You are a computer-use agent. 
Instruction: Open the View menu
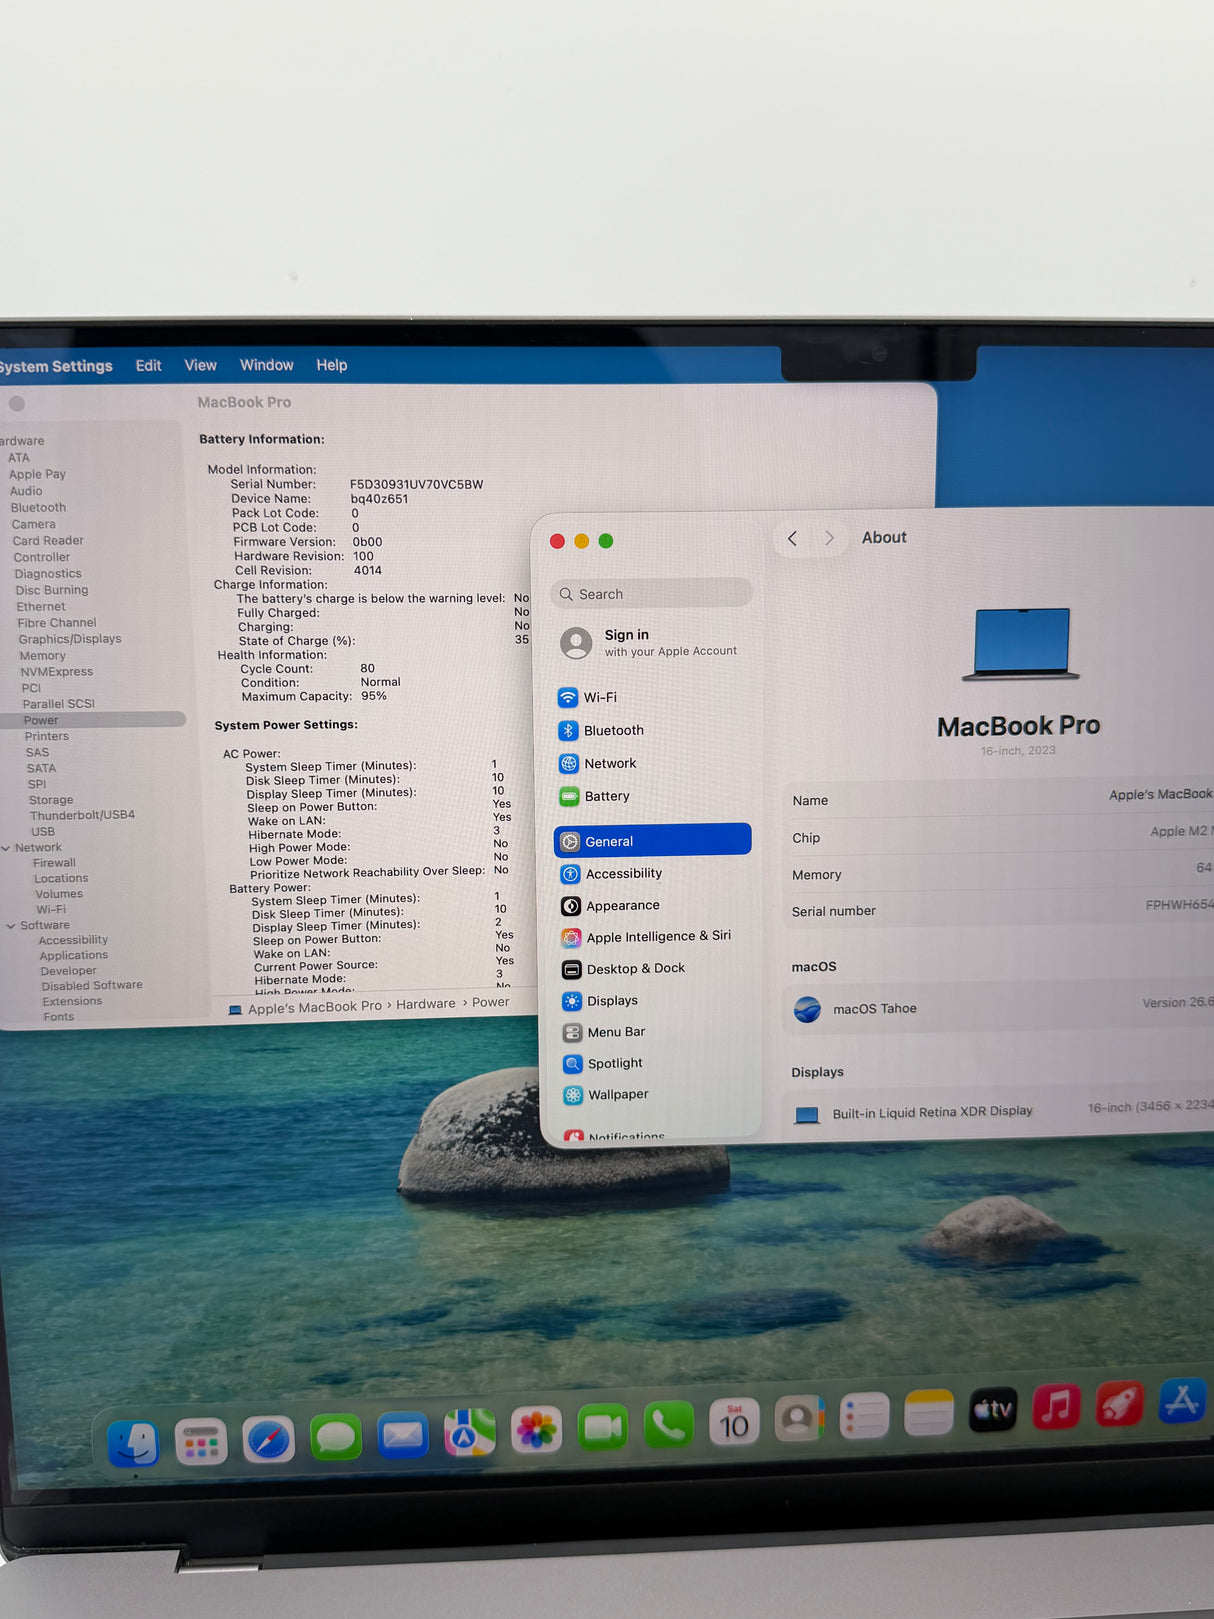tap(200, 365)
